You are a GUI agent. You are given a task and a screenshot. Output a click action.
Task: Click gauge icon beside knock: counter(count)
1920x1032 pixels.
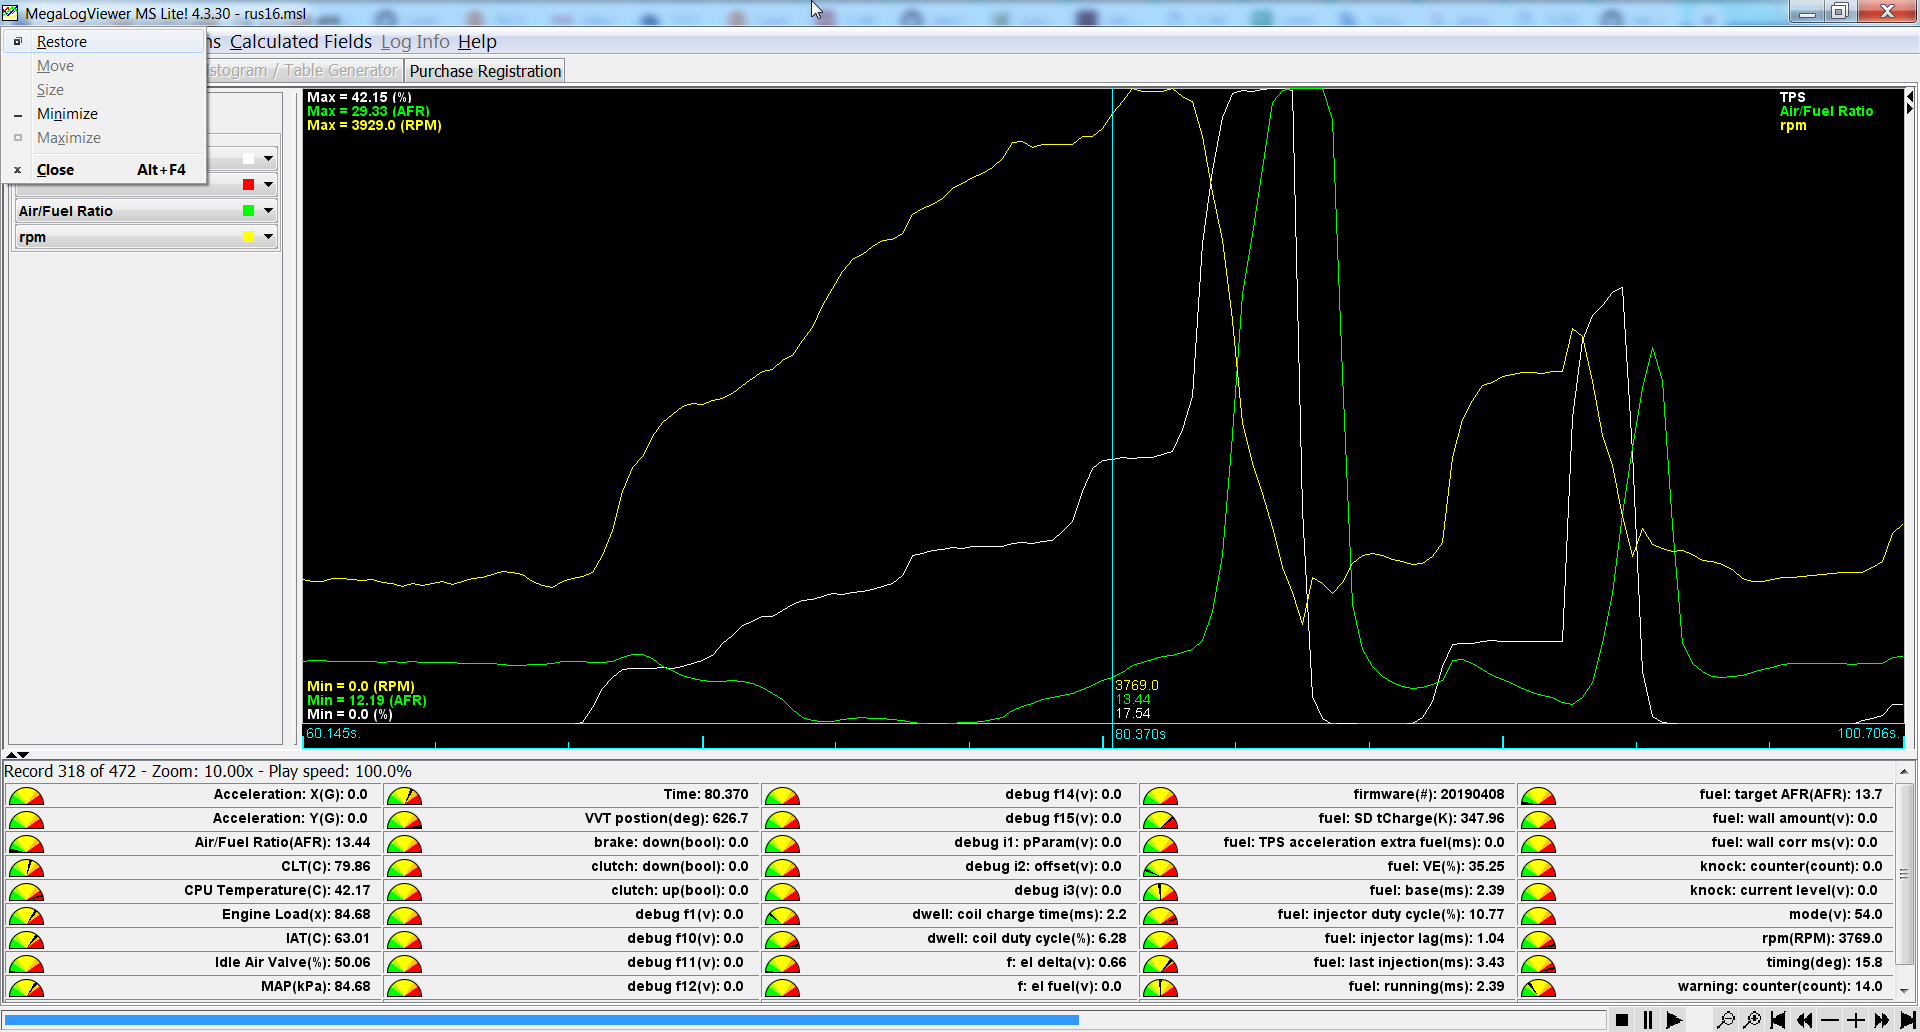pos(1538,868)
